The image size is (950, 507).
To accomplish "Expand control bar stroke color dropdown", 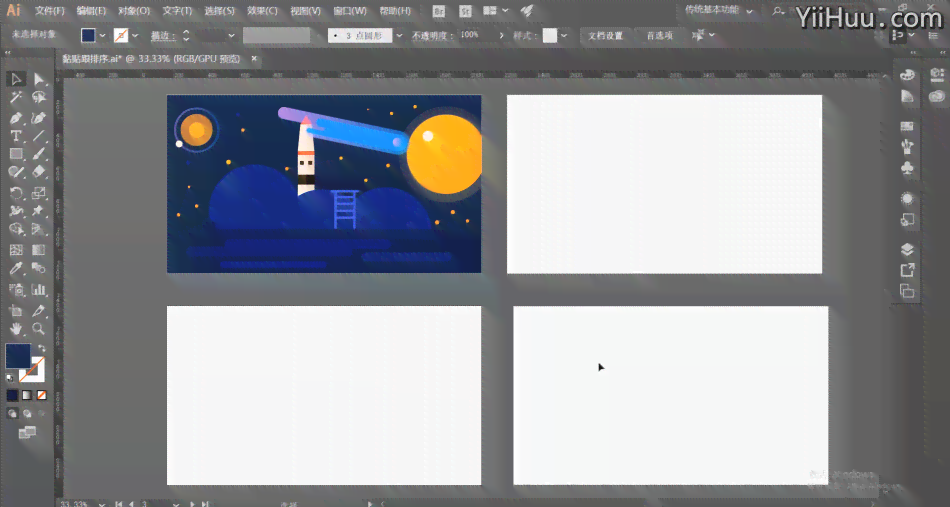I will [x=135, y=36].
